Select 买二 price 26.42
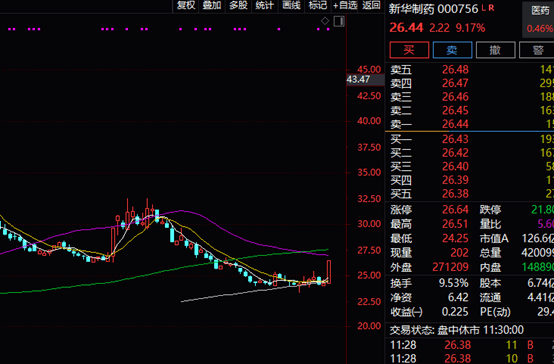554x364 pixels. click(x=455, y=153)
